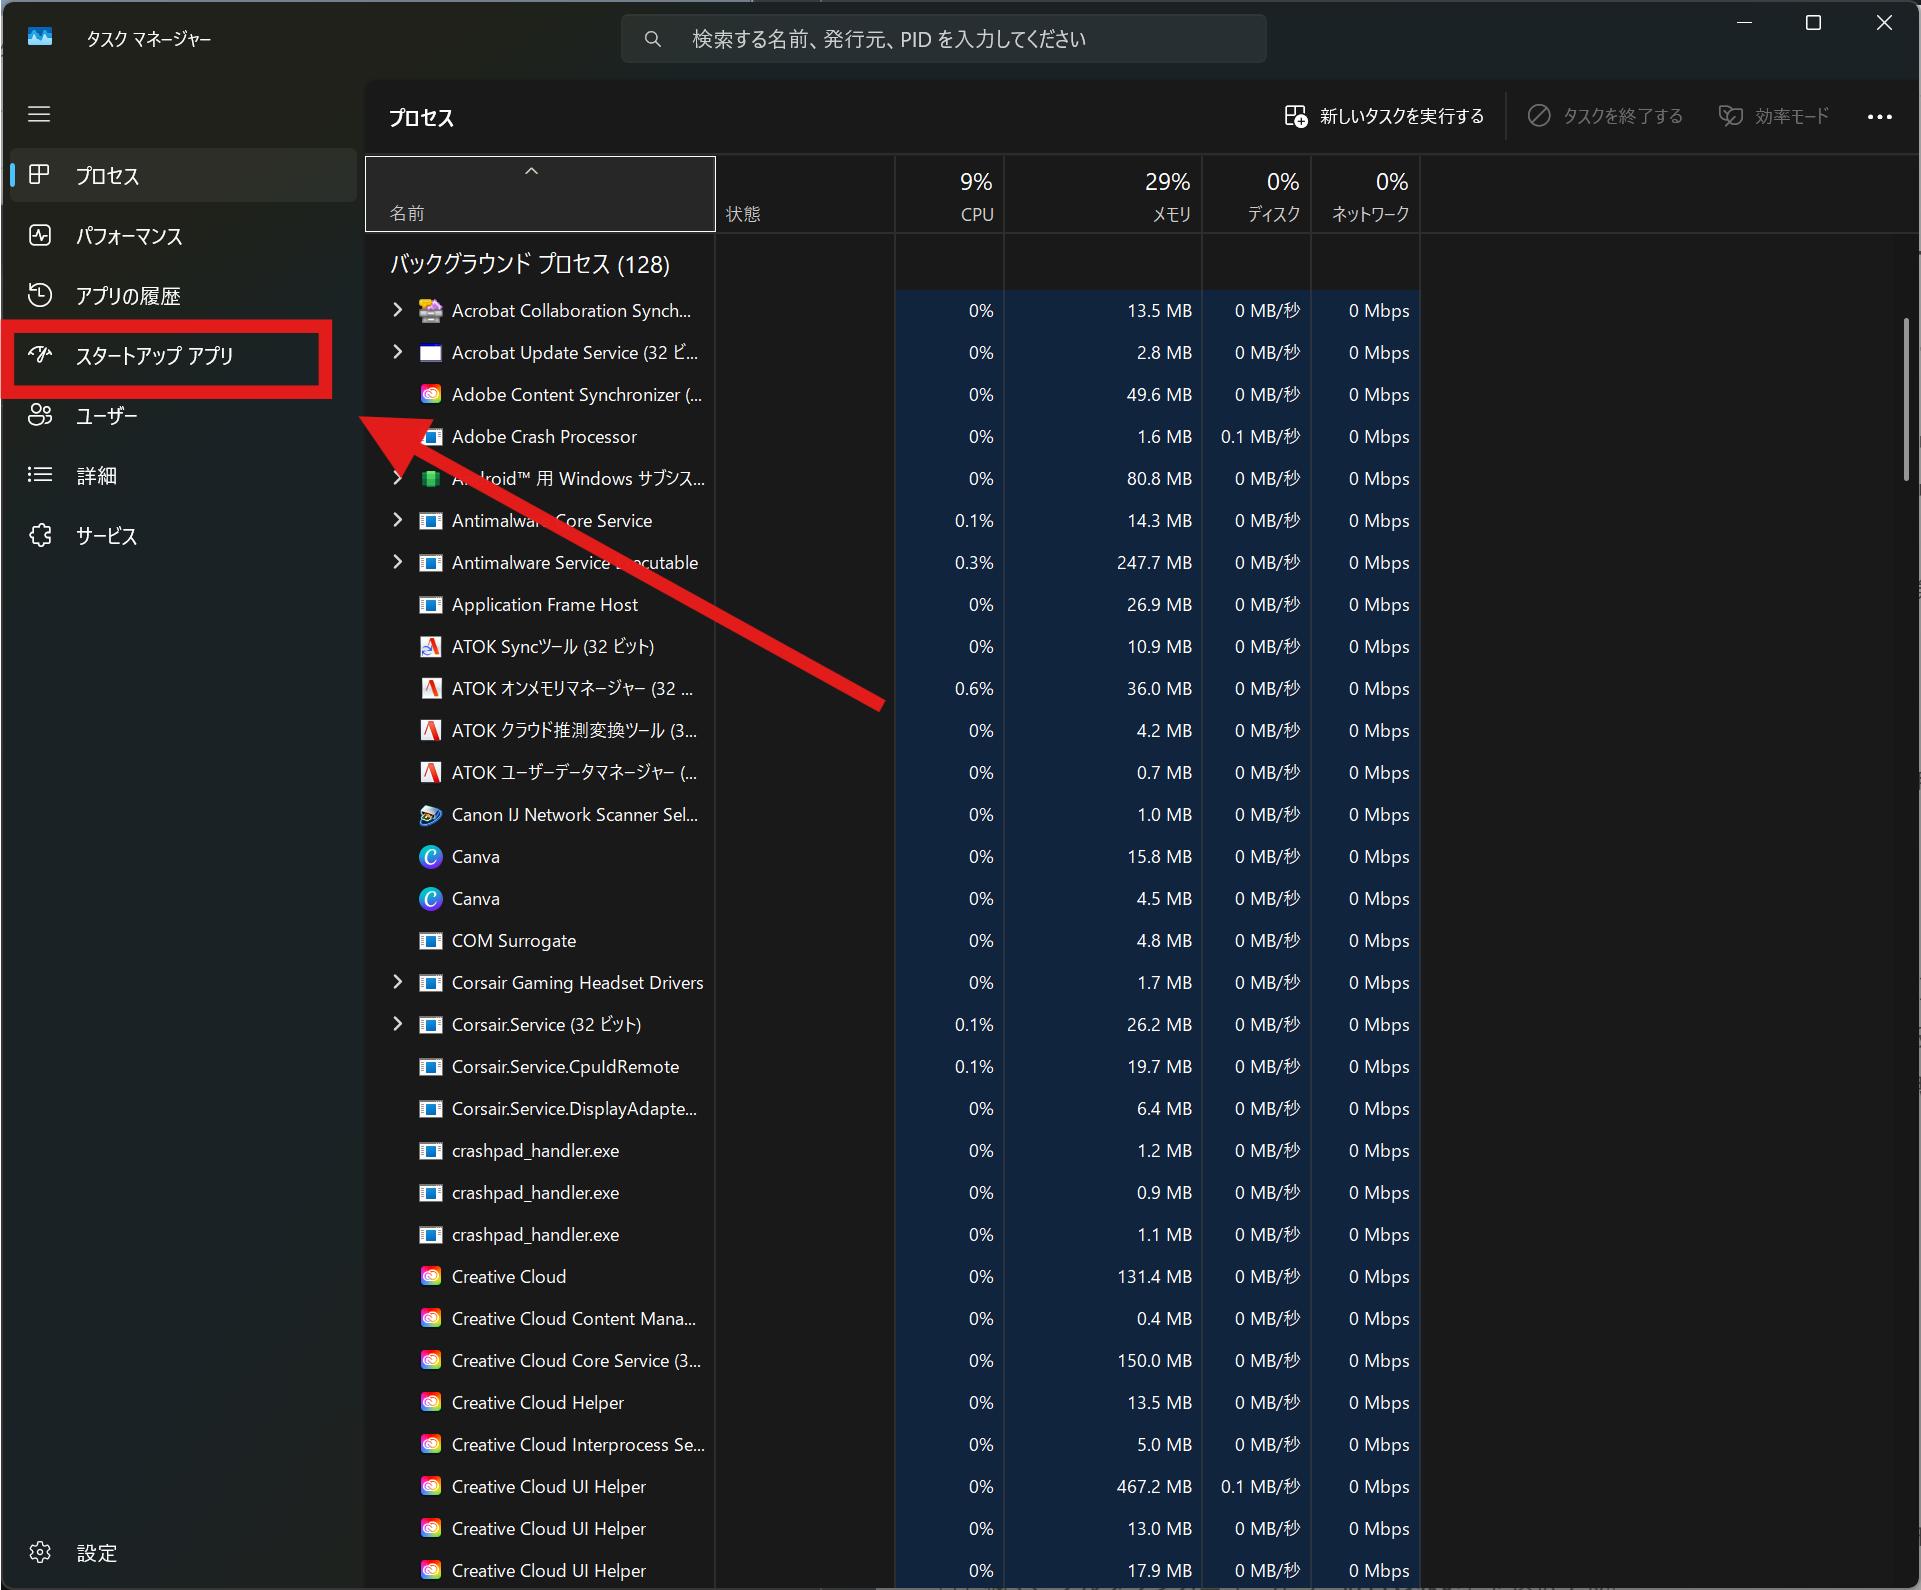Click the Canva 15.8 MB process icon
The image size is (1921, 1590).
tap(431, 857)
